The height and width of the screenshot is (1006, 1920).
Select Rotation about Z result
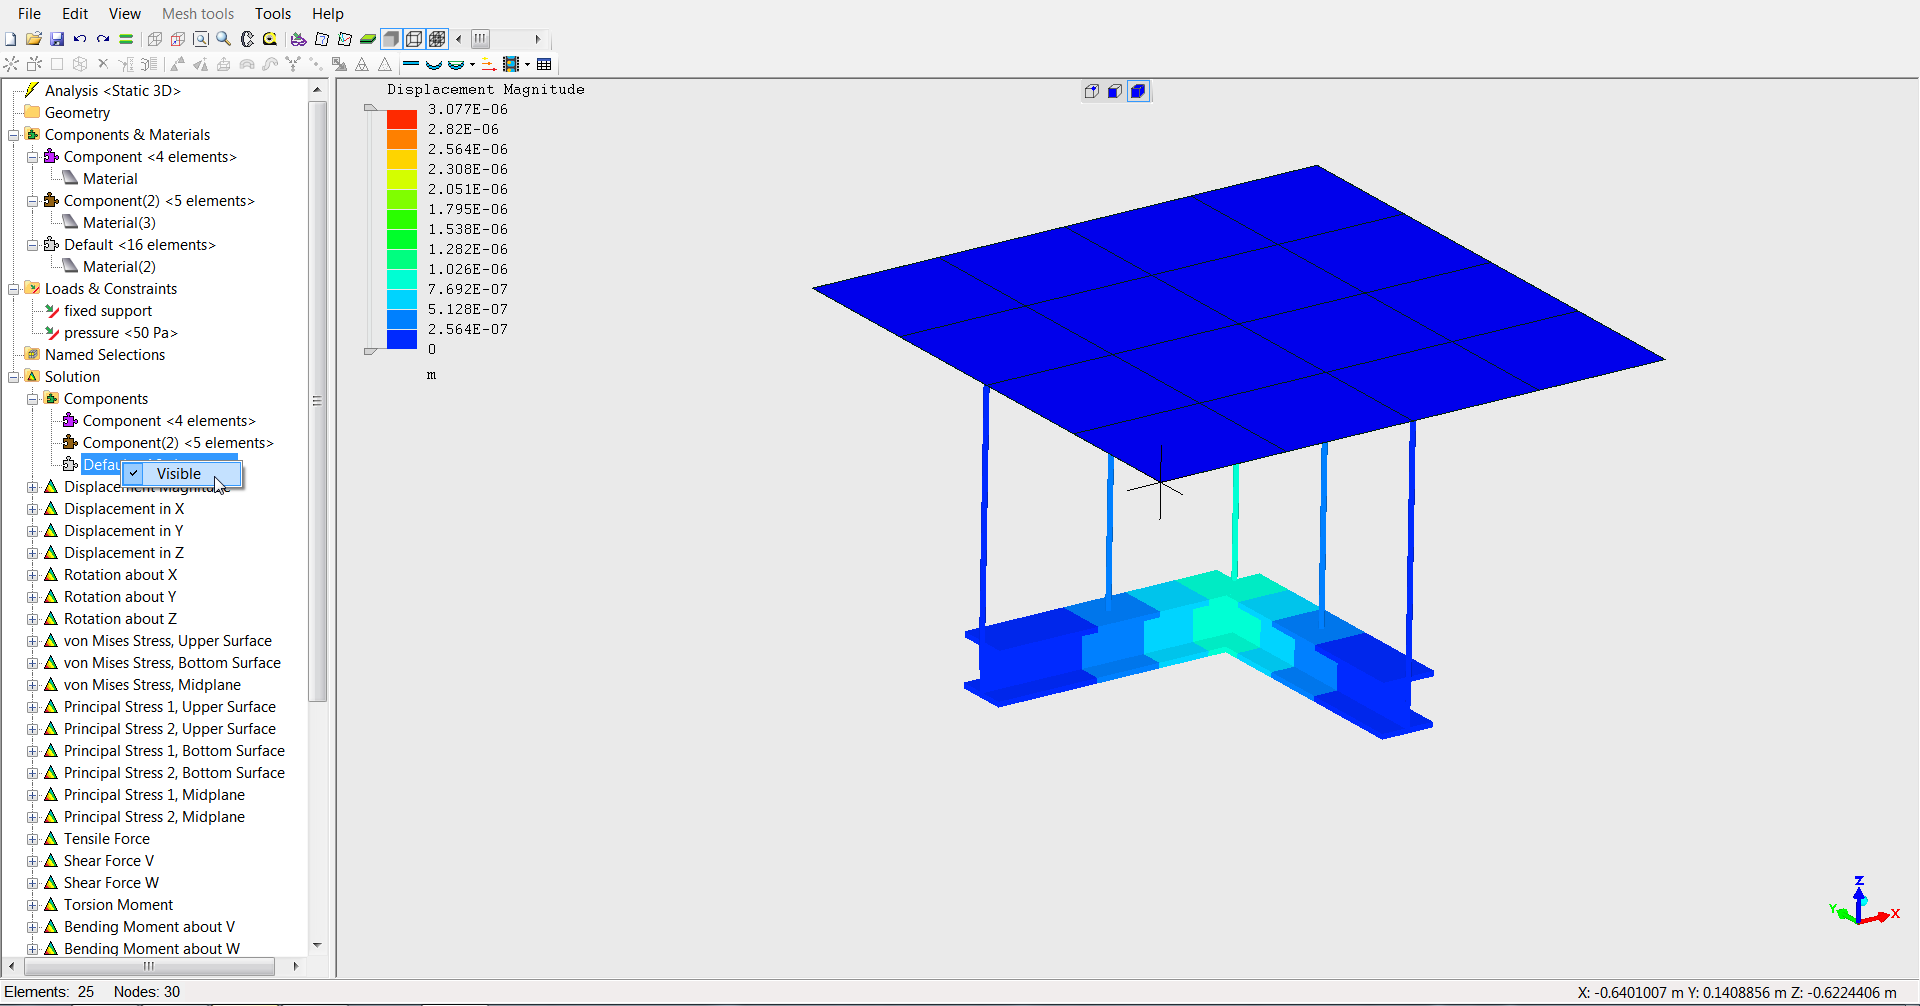coord(120,619)
